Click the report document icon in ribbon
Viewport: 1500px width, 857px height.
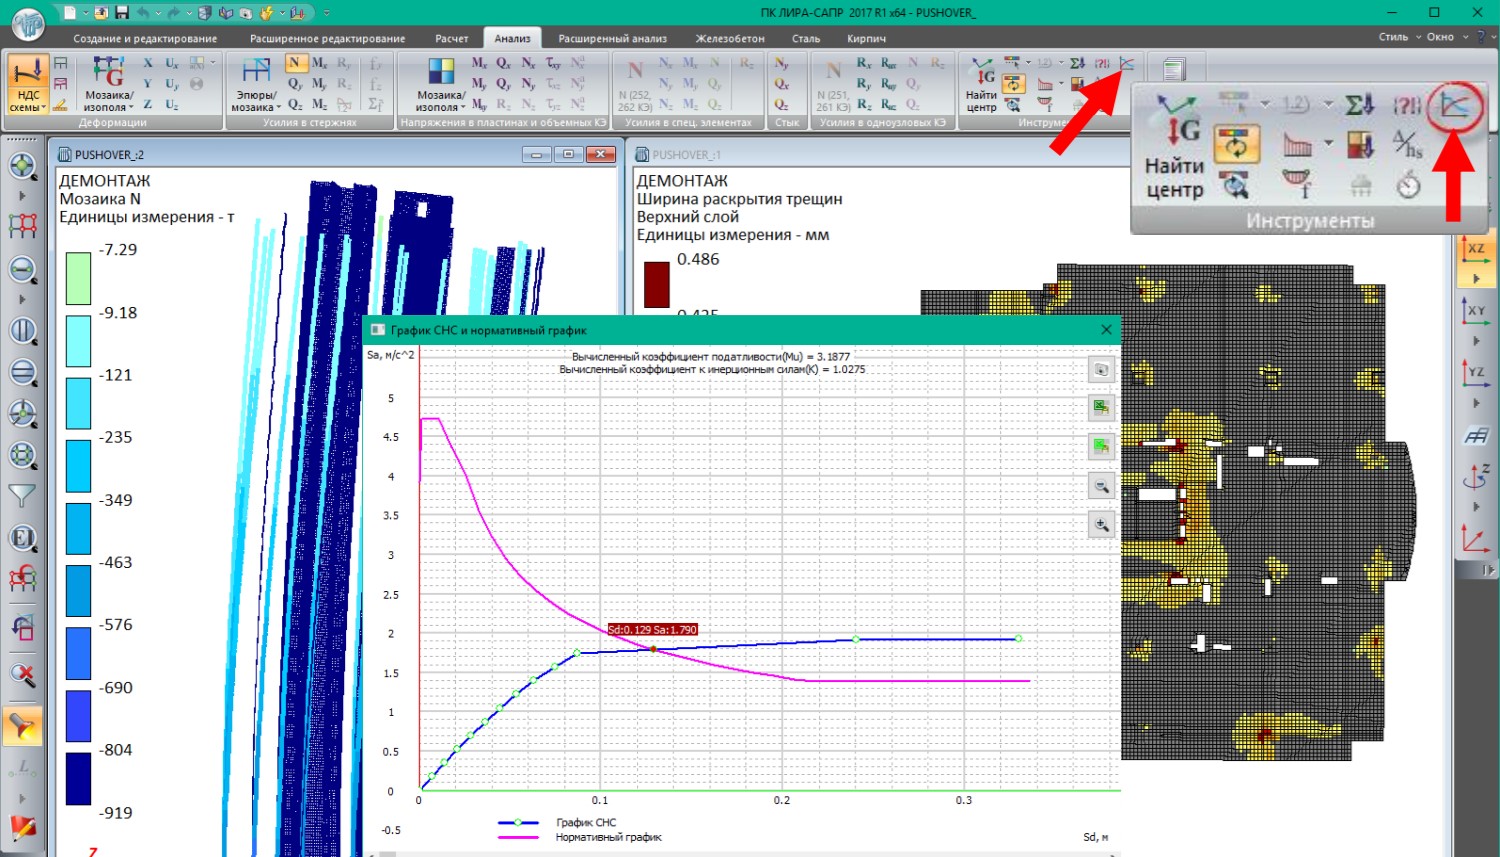(1174, 69)
